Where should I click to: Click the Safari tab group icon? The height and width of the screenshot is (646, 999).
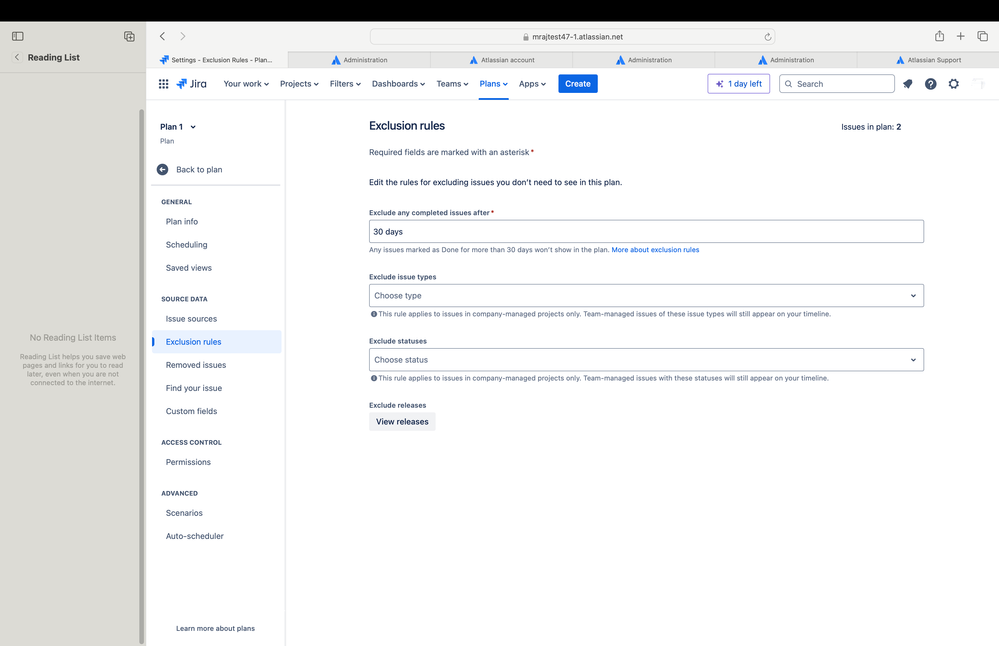coord(129,36)
